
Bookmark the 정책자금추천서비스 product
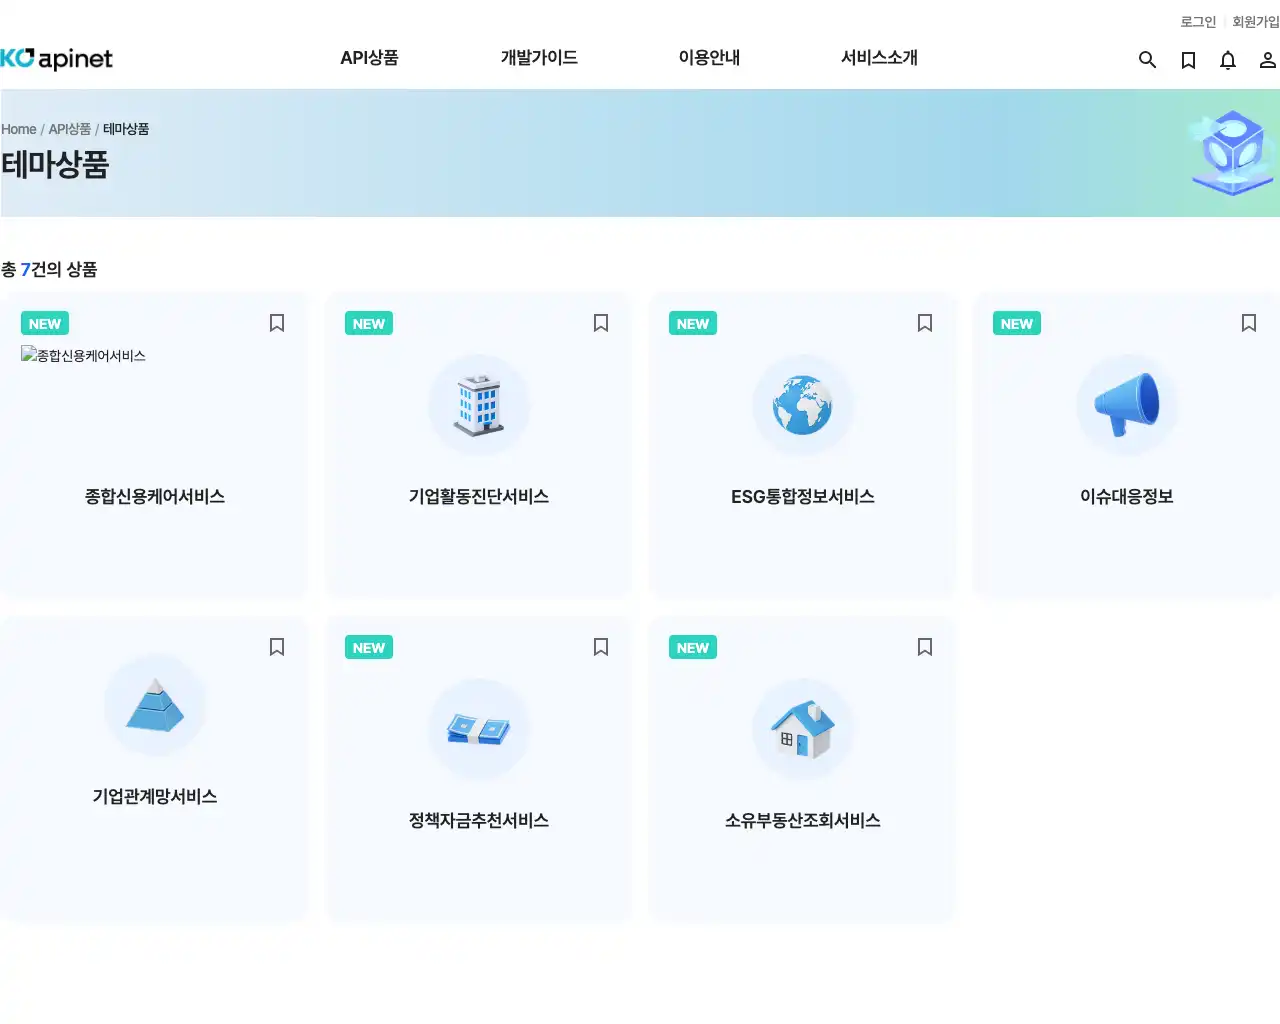[x=600, y=647]
